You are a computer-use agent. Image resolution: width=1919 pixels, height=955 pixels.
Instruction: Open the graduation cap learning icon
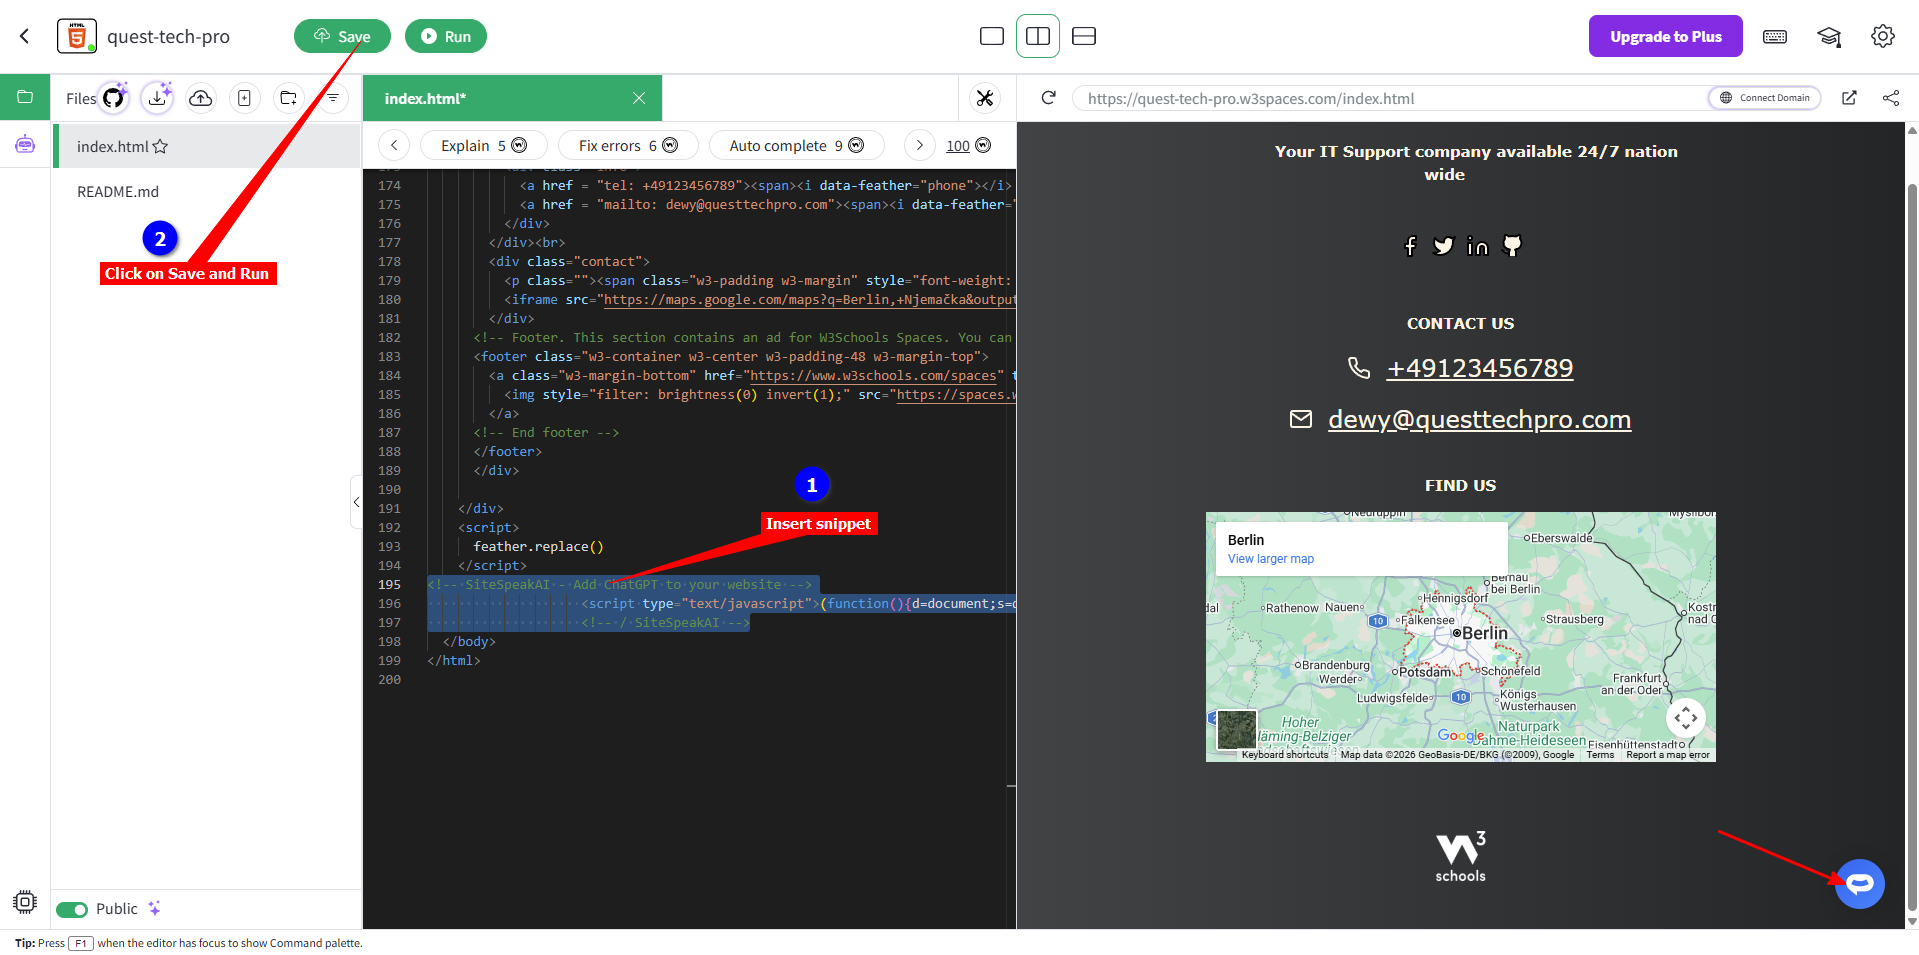[1829, 36]
